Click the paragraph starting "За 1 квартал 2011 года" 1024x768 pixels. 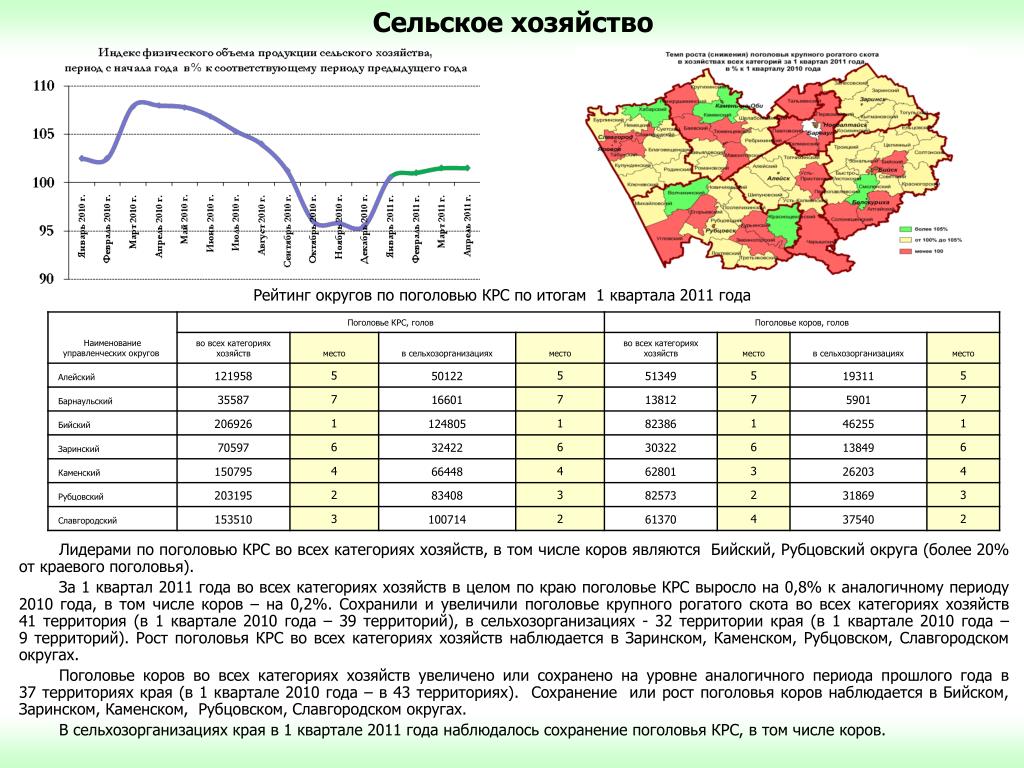coord(514,621)
